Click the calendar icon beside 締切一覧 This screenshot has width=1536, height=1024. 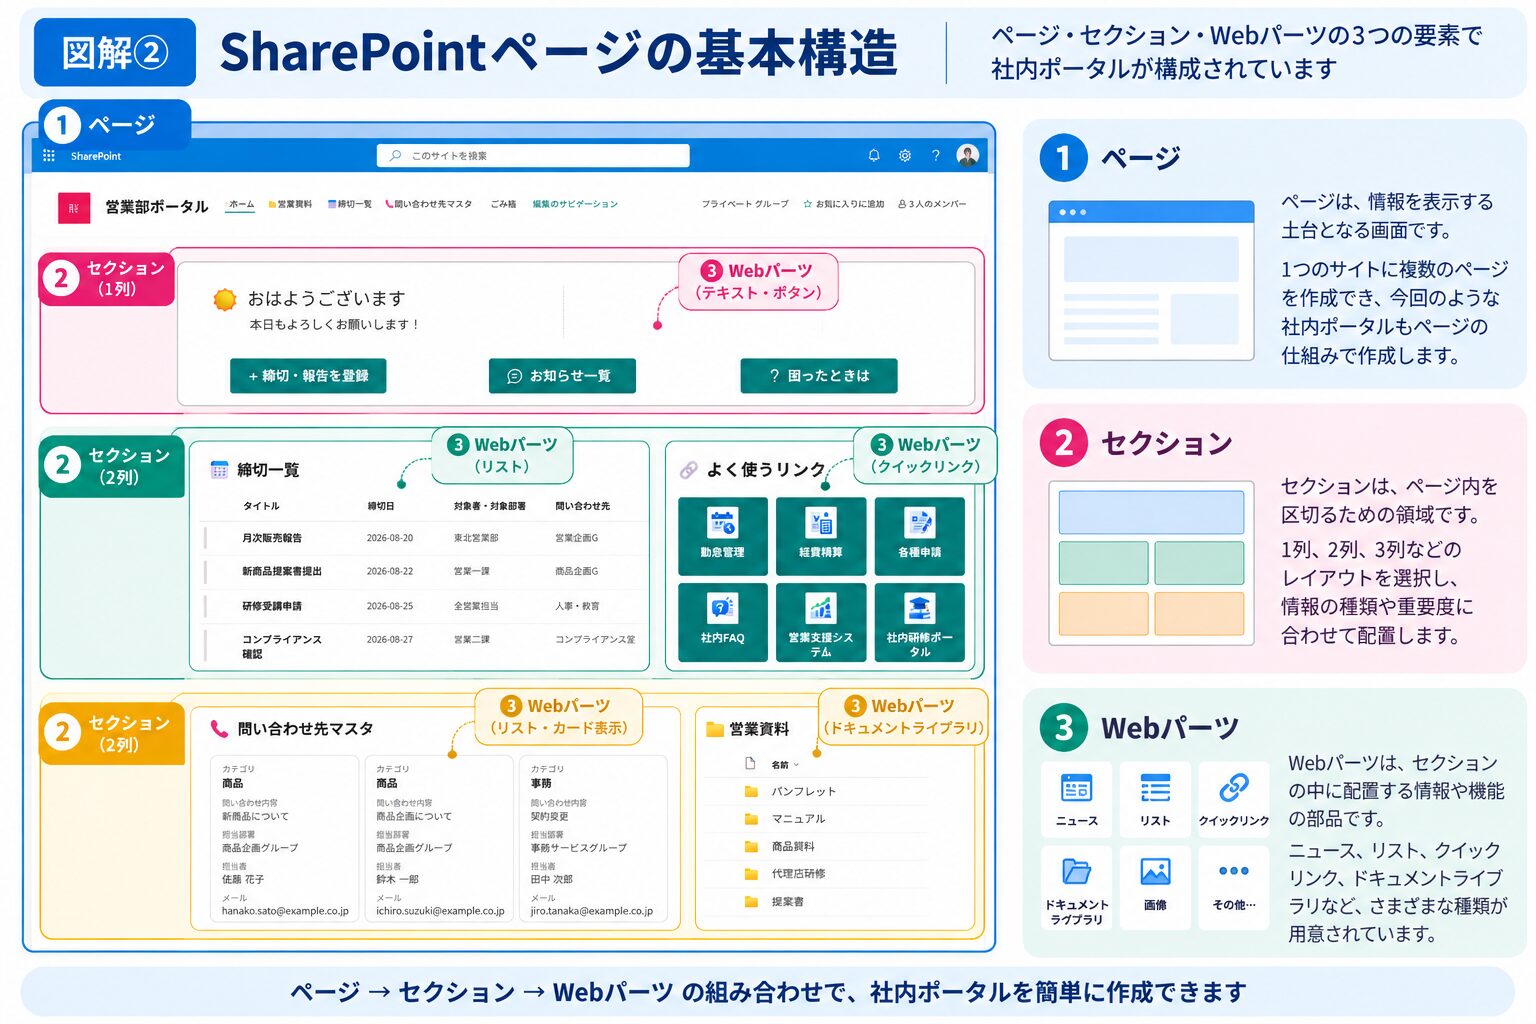[x=219, y=470]
